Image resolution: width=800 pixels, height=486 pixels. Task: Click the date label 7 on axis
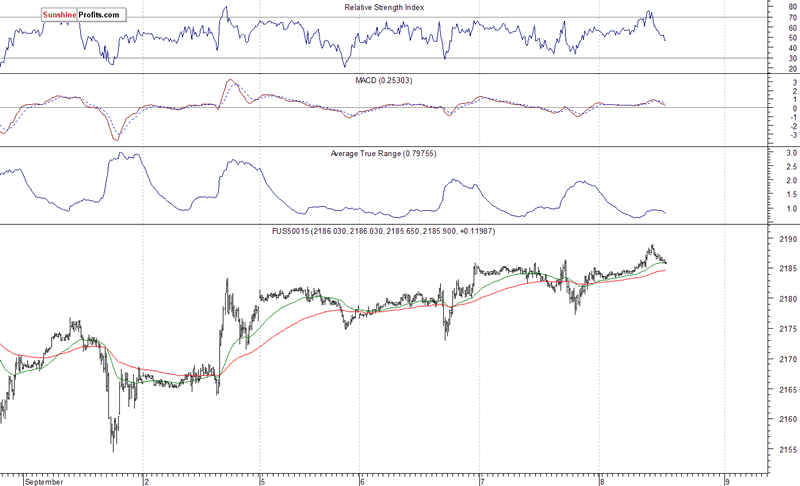coord(482,482)
